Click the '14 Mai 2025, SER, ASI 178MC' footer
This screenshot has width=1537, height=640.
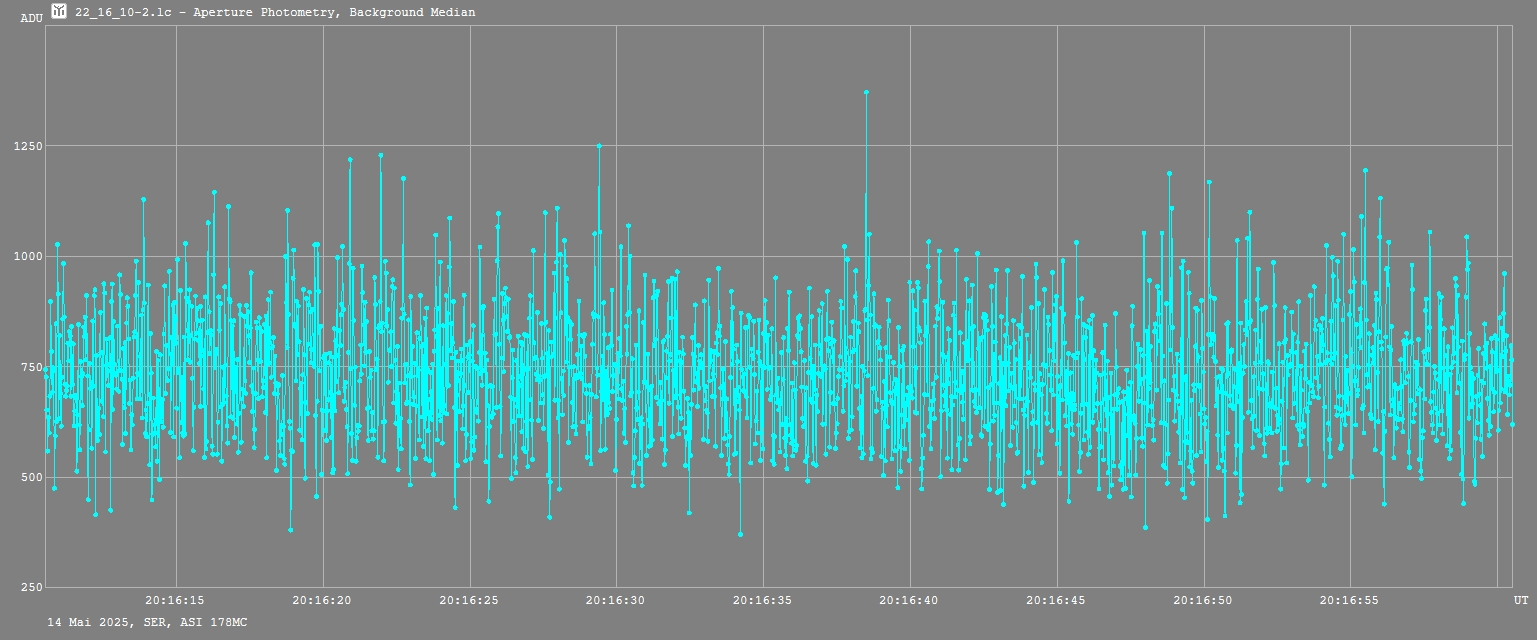point(147,623)
